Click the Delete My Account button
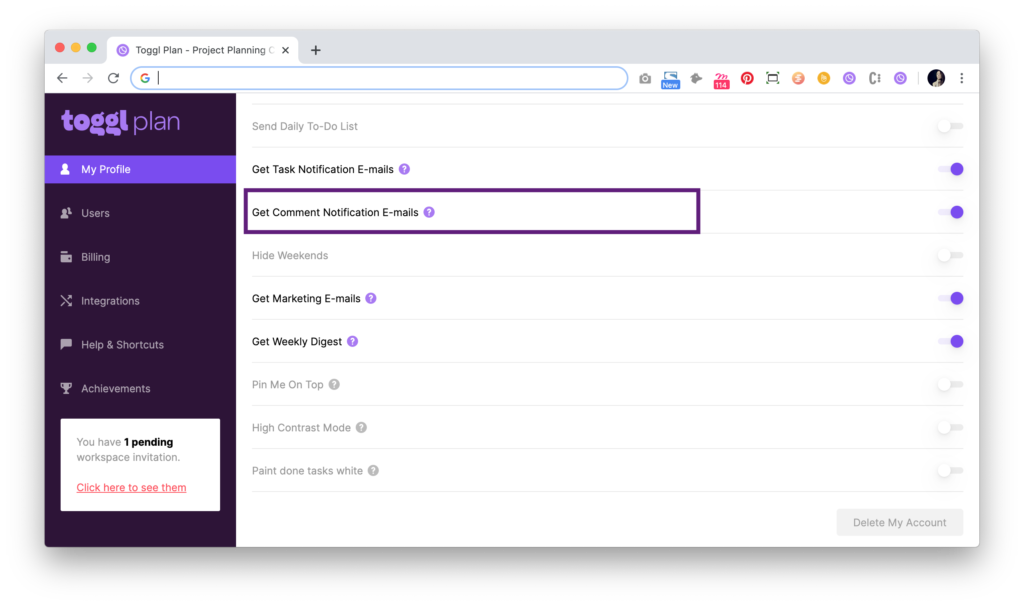Viewport: 1024px width, 606px height. coord(899,523)
